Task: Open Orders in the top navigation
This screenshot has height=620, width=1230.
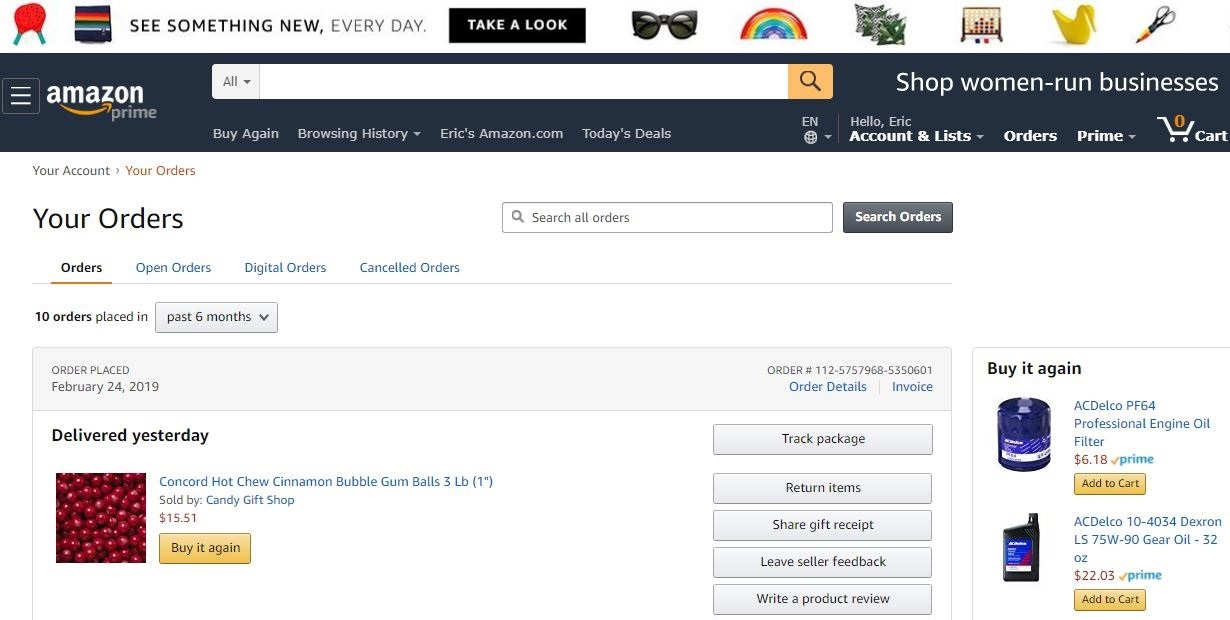Action: coord(1030,136)
